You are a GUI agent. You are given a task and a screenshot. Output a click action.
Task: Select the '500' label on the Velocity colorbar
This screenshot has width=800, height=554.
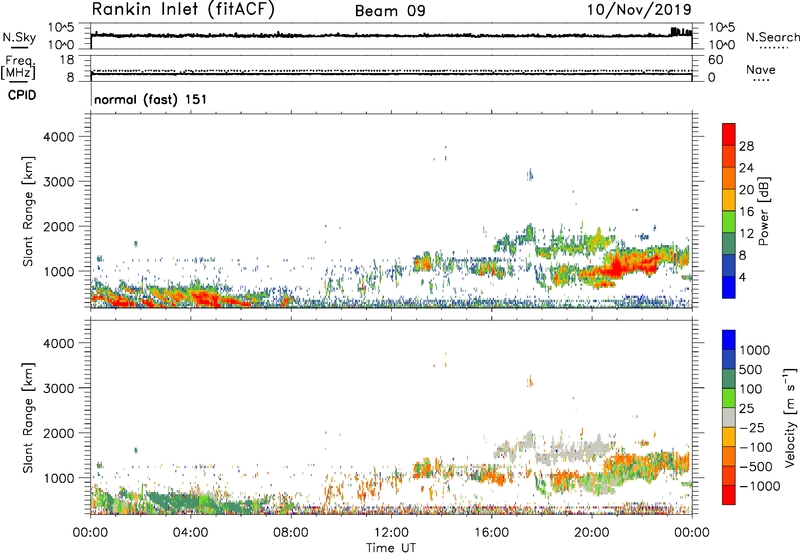[x=751, y=369]
